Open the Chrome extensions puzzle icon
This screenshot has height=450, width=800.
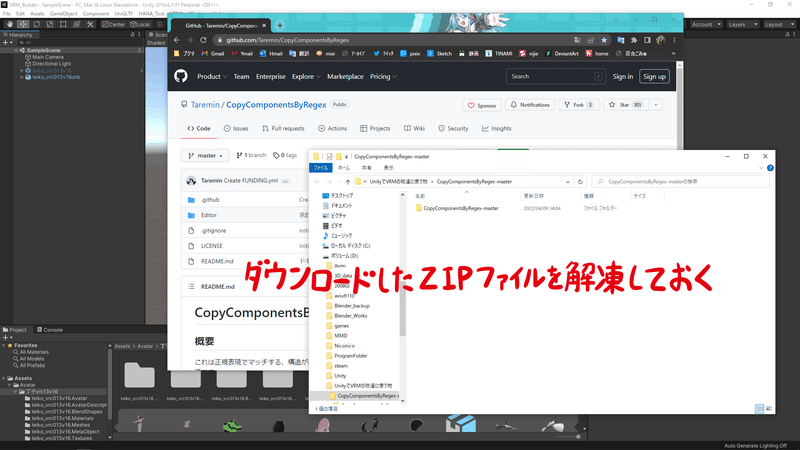634,40
